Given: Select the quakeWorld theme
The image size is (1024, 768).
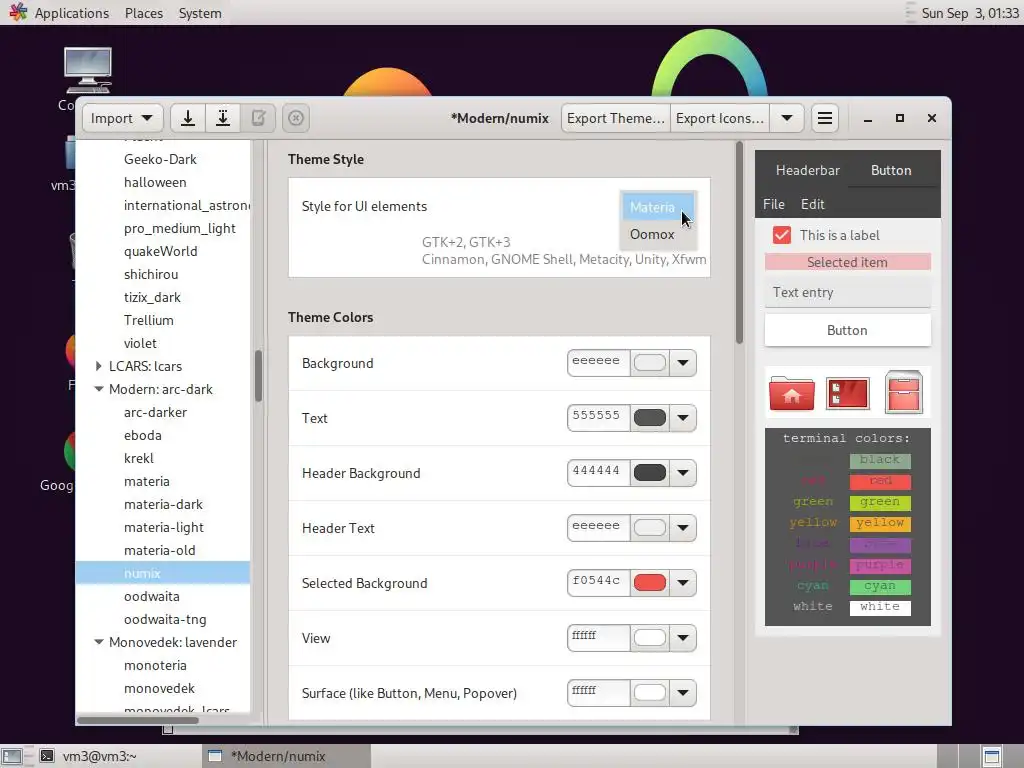Looking at the screenshot, I should [x=161, y=251].
